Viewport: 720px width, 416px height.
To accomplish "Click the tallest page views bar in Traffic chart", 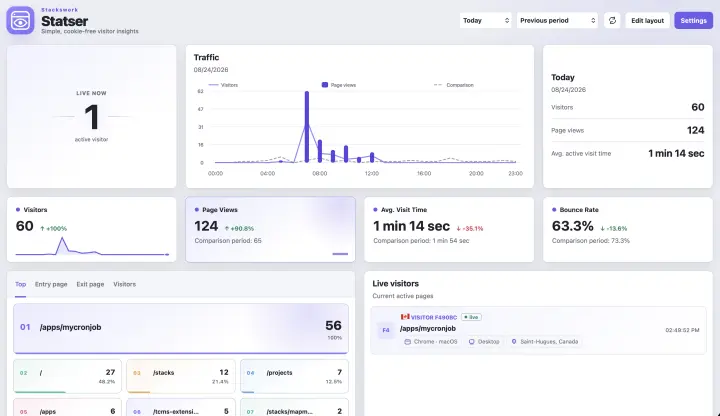I will tap(307, 127).
